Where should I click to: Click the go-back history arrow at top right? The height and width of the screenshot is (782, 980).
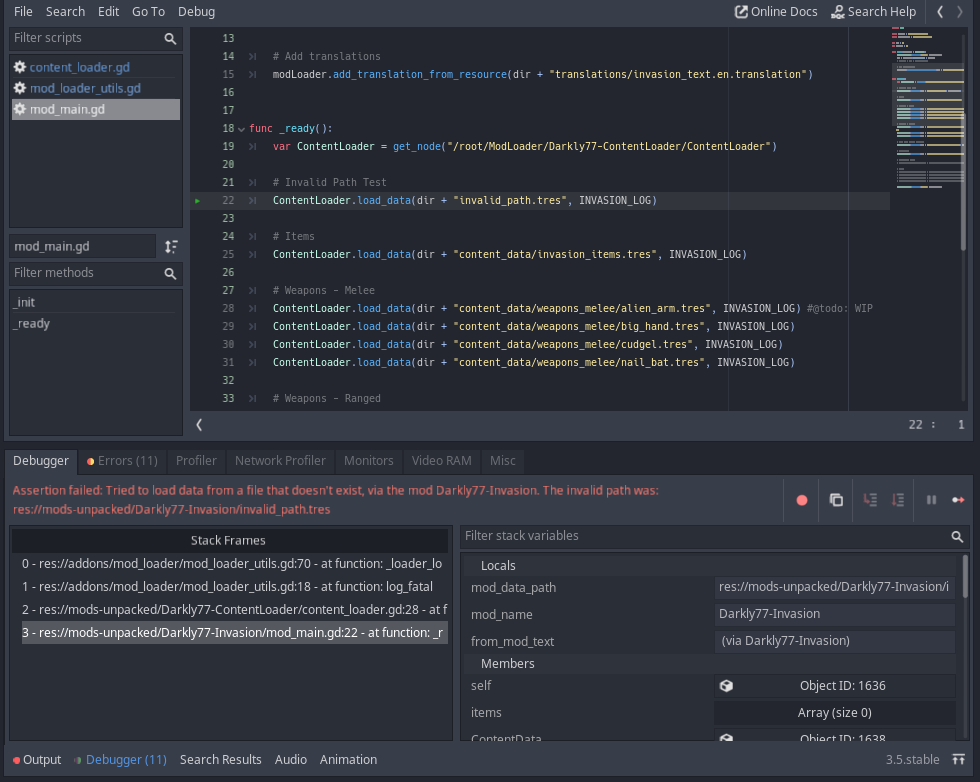pyautogui.click(x=940, y=12)
